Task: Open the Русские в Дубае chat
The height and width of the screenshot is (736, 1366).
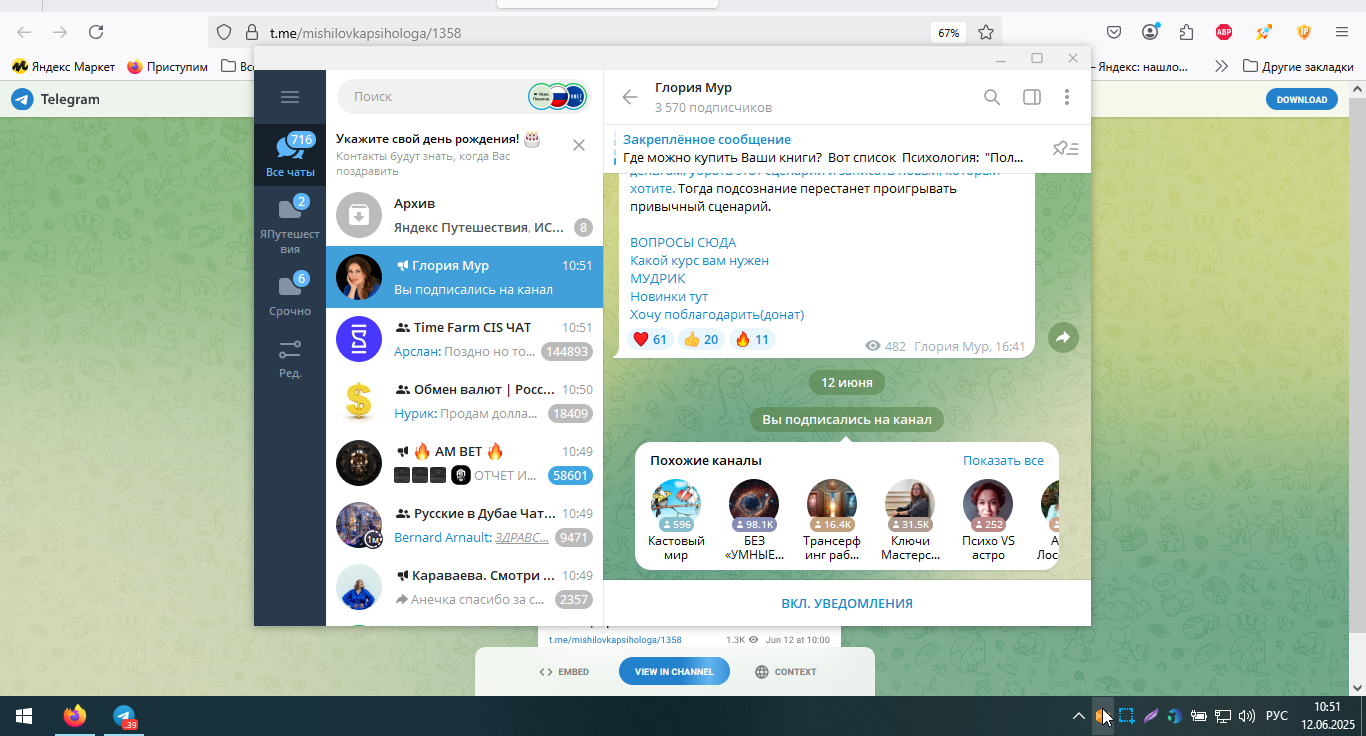Action: pyautogui.click(x=465, y=525)
